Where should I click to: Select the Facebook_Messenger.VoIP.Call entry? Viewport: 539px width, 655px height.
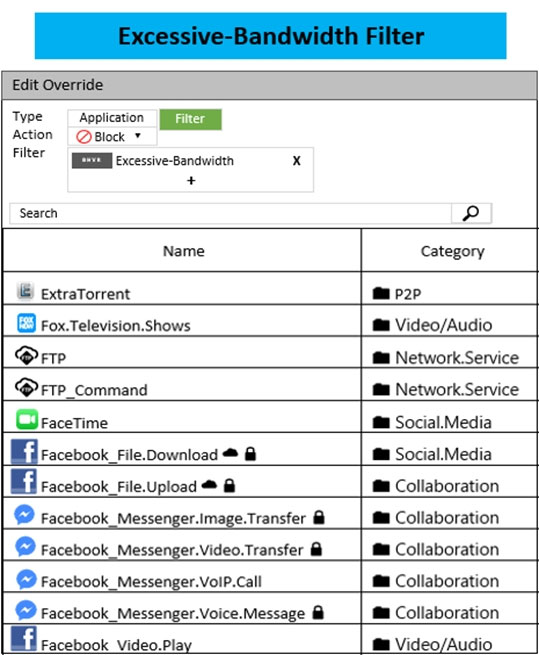pos(270,576)
